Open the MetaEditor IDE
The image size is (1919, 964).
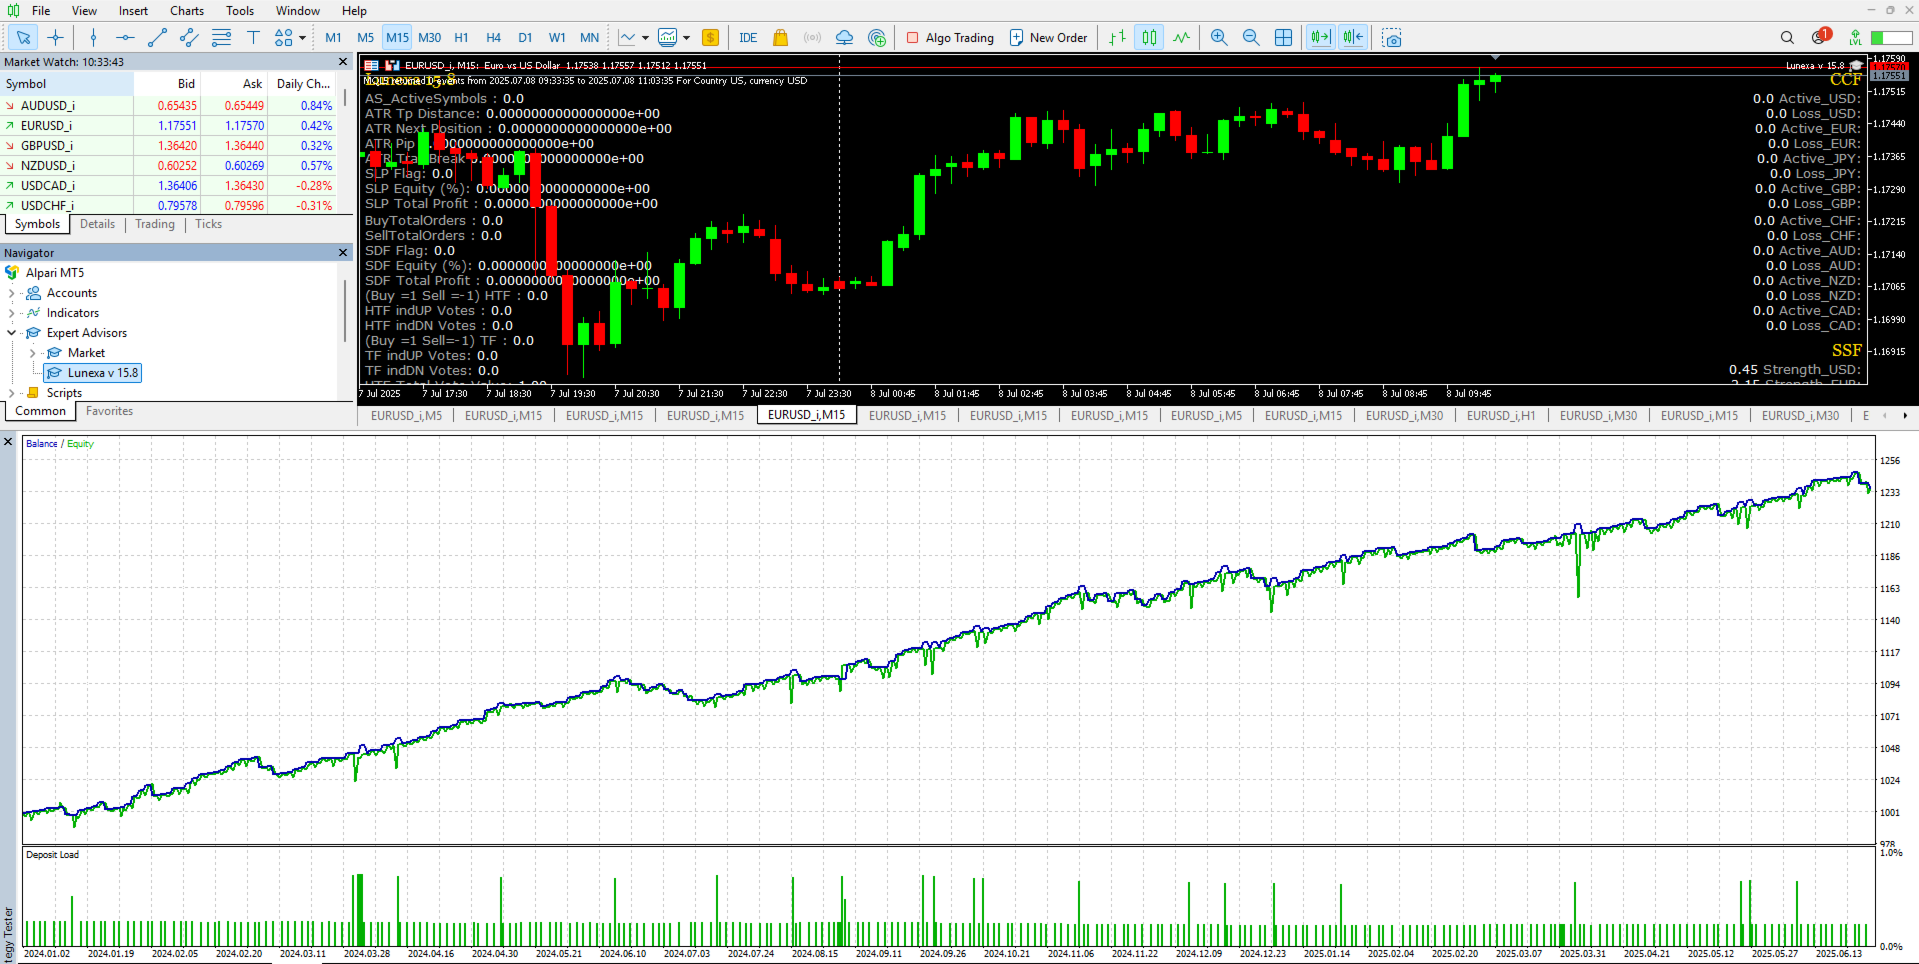coord(748,38)
